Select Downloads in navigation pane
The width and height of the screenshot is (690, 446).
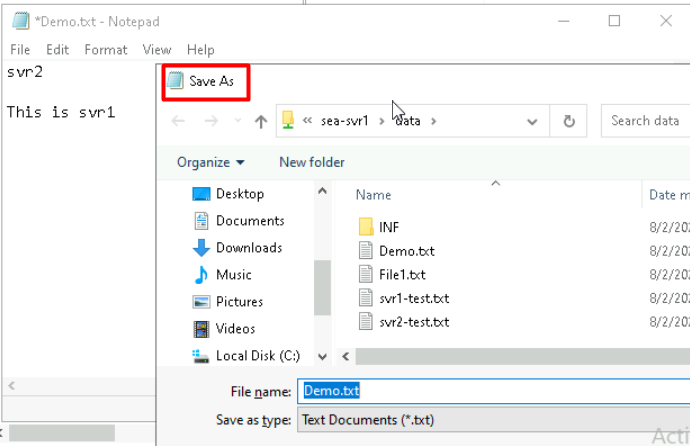[x=249, y=248]
